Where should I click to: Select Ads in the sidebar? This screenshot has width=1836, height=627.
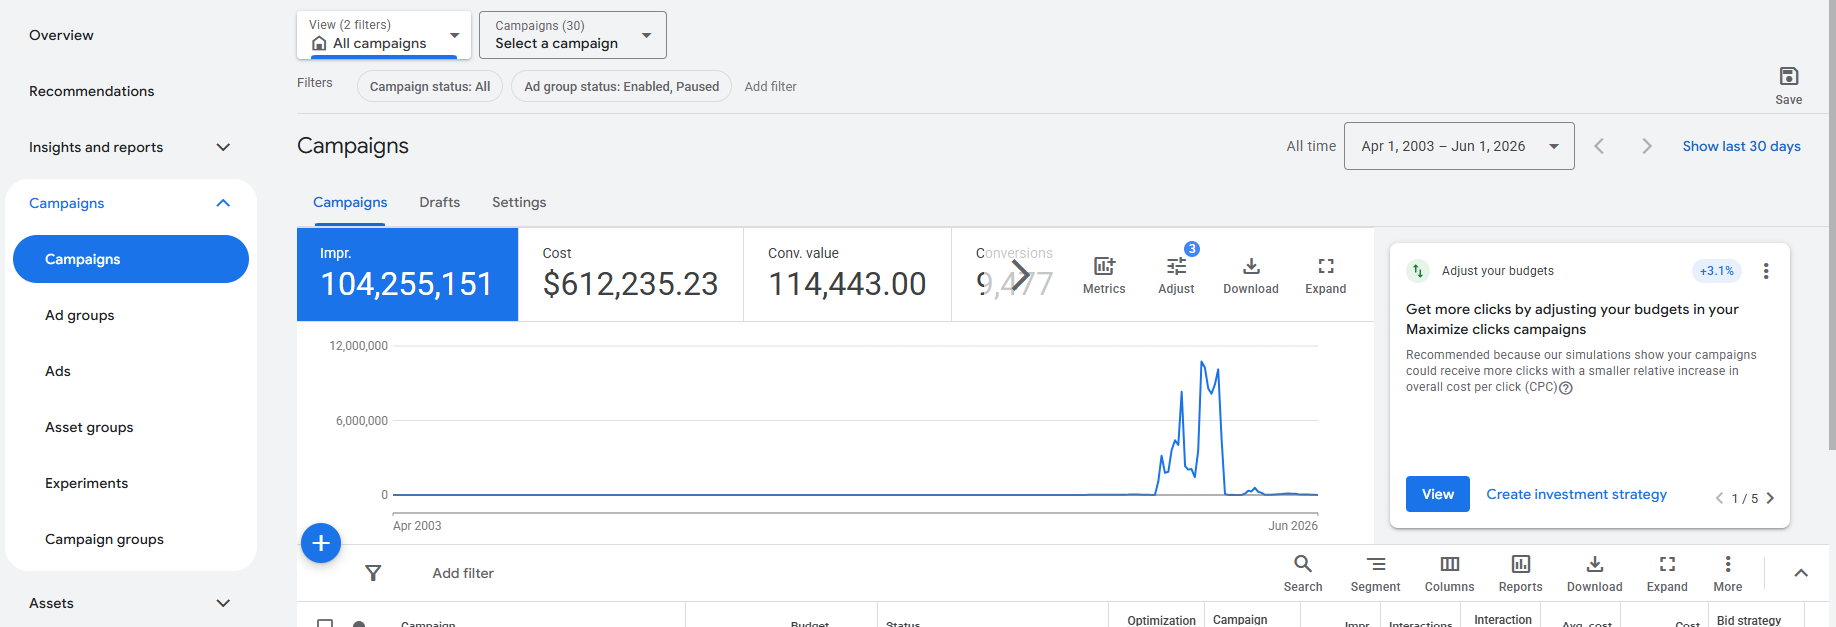58,371
